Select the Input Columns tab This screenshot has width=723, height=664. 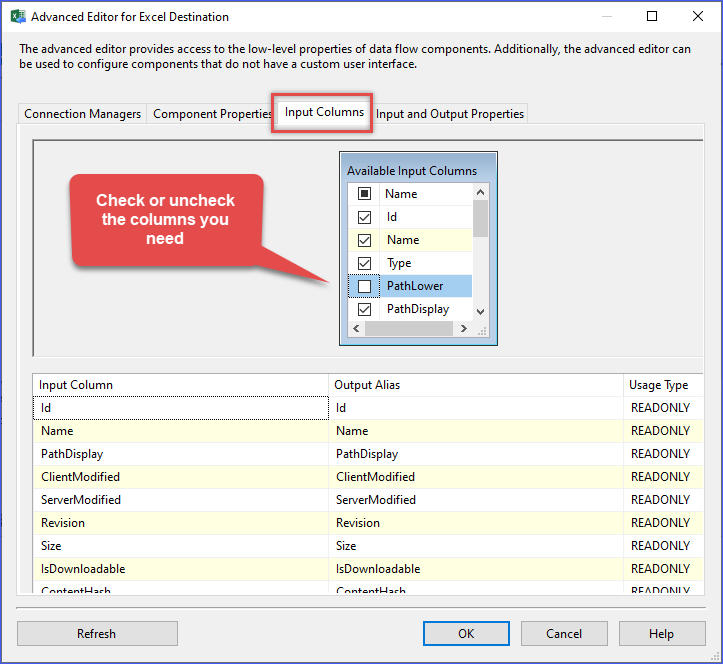[324, 112]
